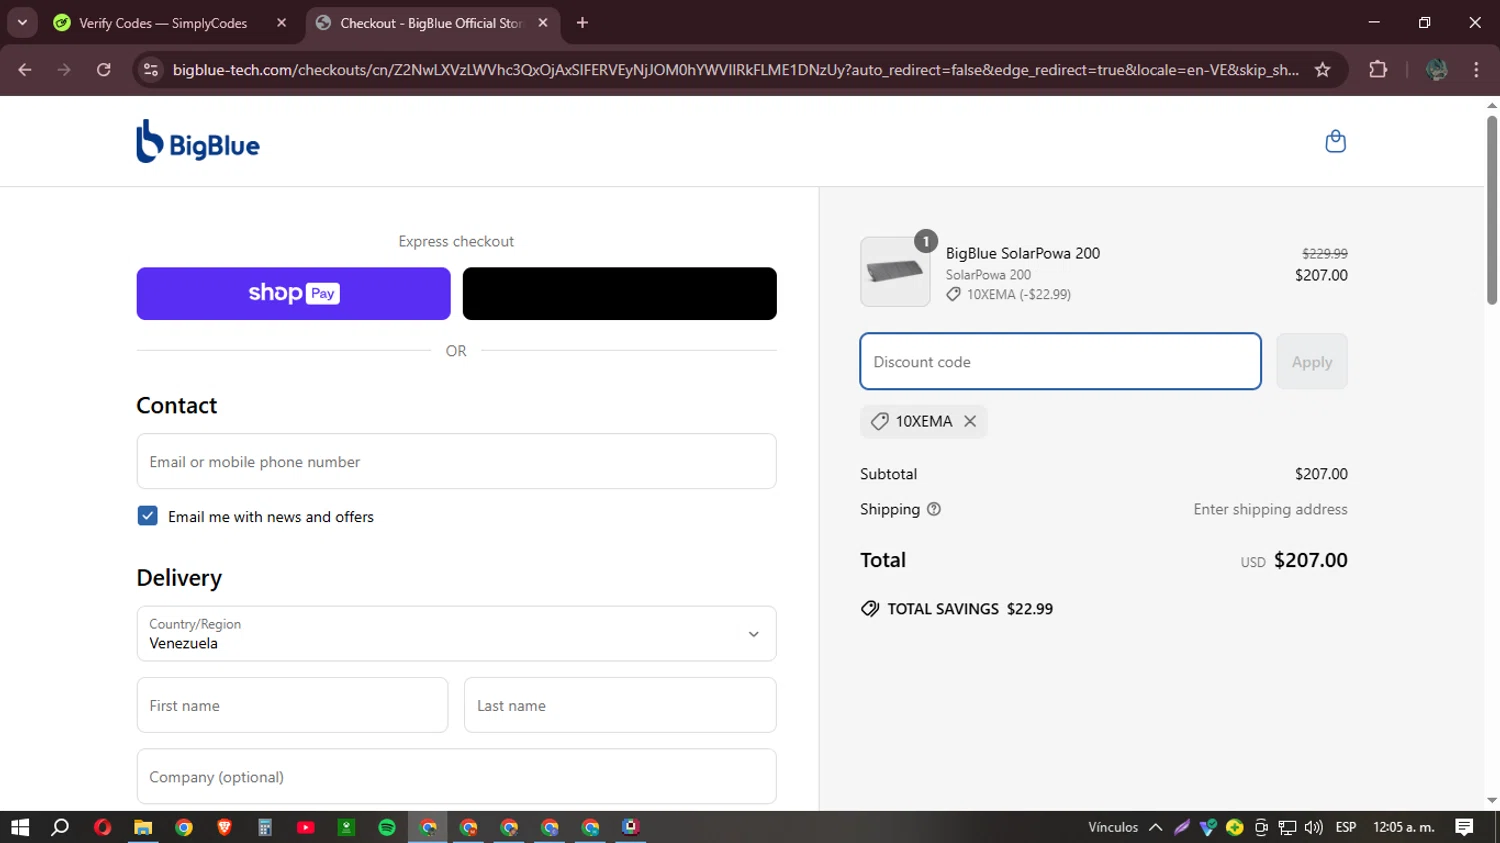
Task: Click the BigBlue SolarPowa 200 product name
Action: coord(1022,253)
